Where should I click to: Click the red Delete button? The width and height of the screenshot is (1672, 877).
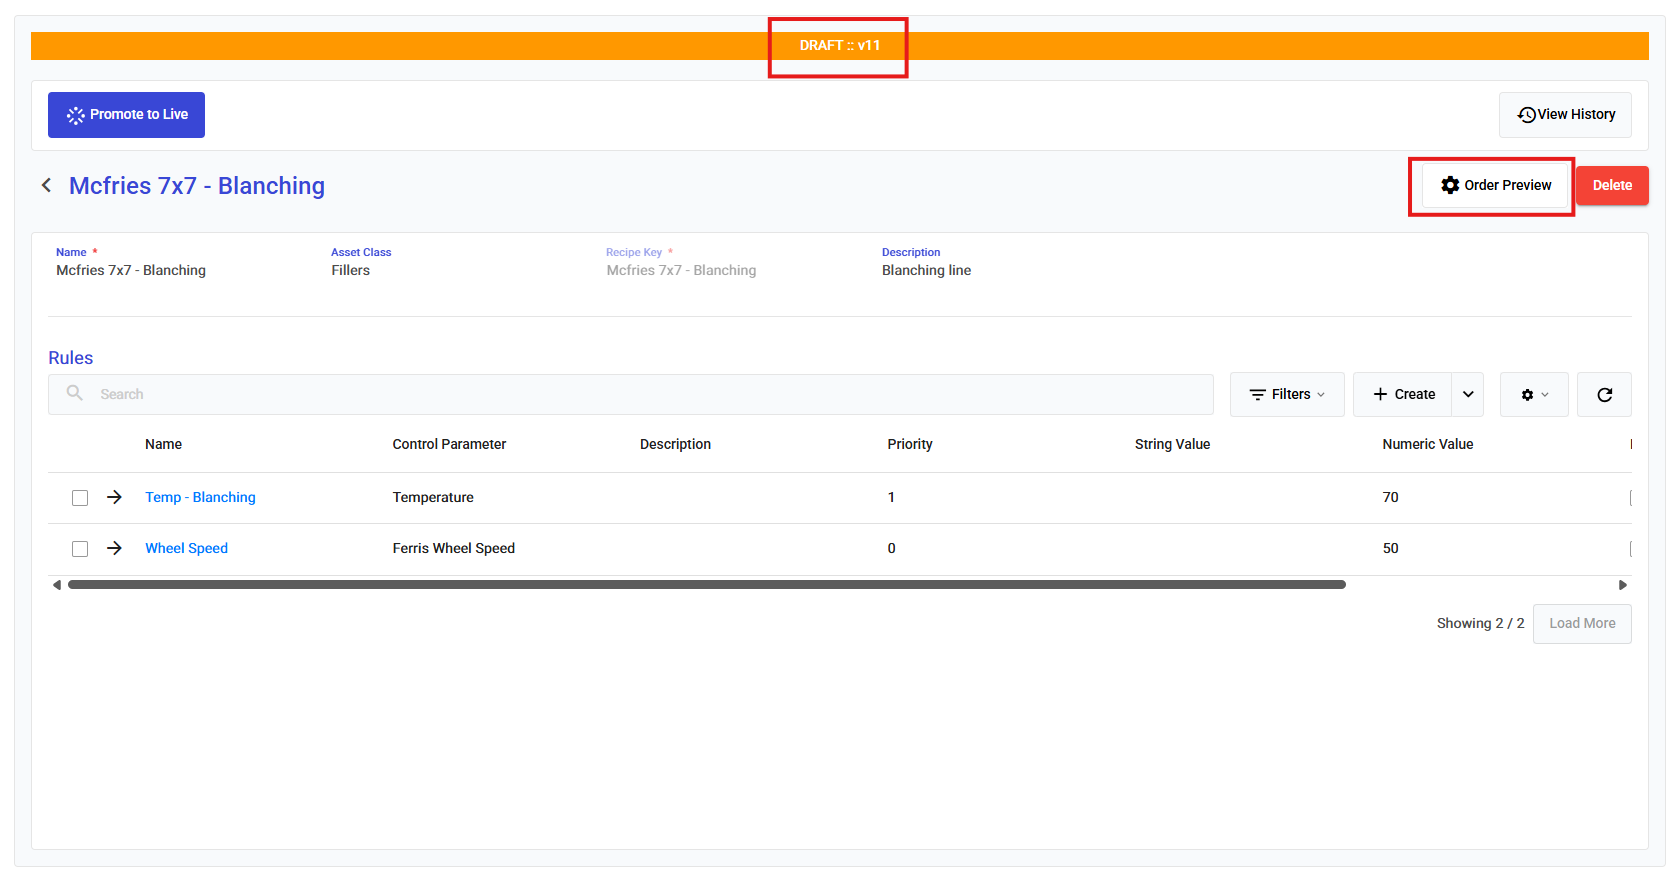point(1612,186)
